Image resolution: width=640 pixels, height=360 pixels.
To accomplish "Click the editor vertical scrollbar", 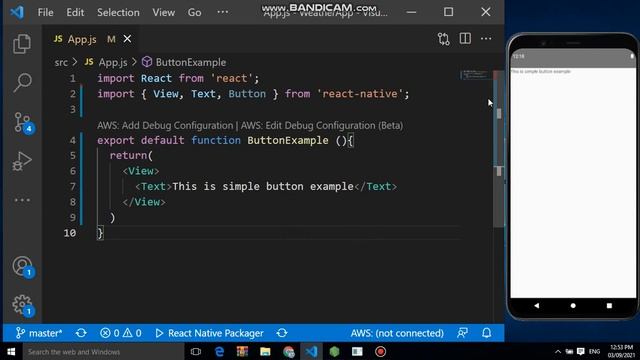I will click(x=498, y=149).
